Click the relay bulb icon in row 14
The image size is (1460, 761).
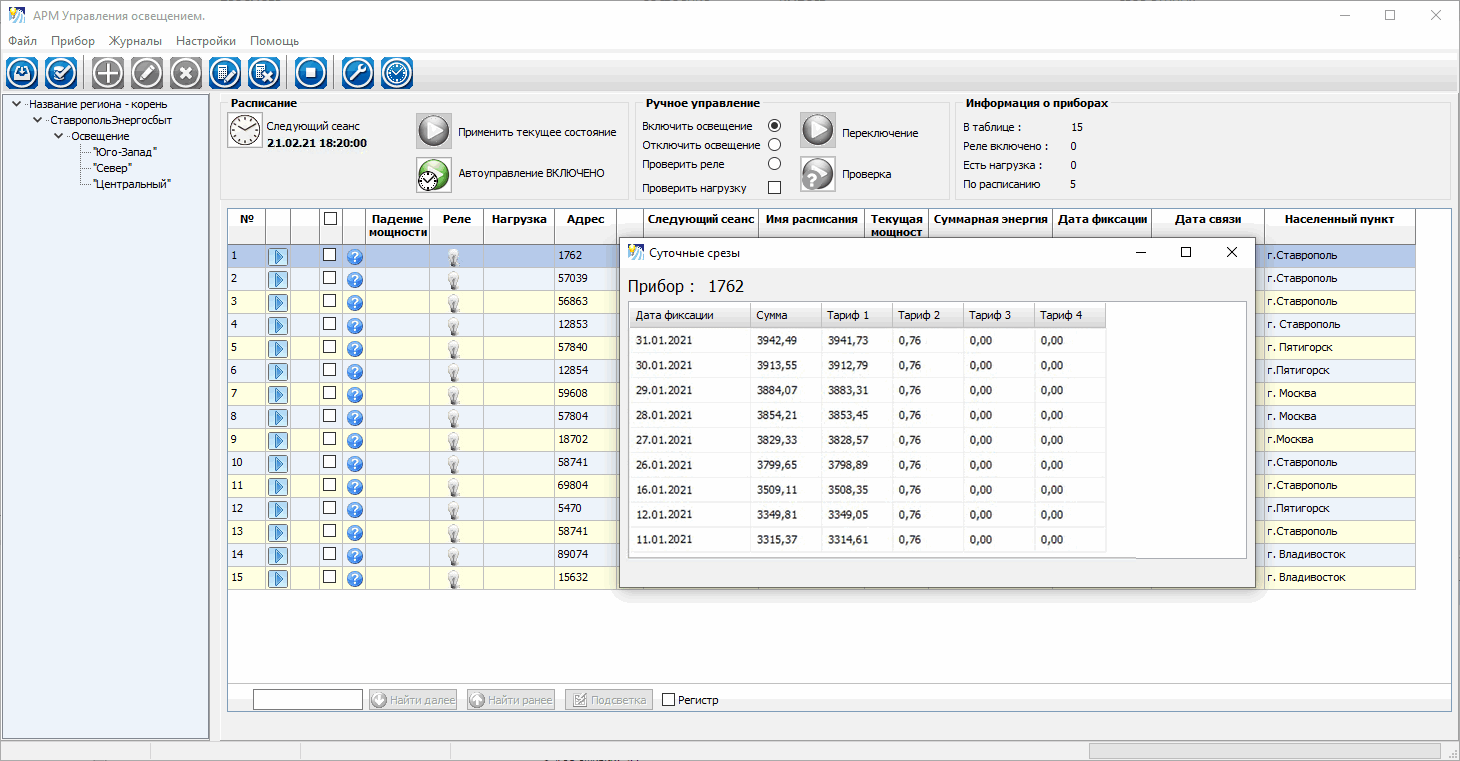click(x=453, y=556)
